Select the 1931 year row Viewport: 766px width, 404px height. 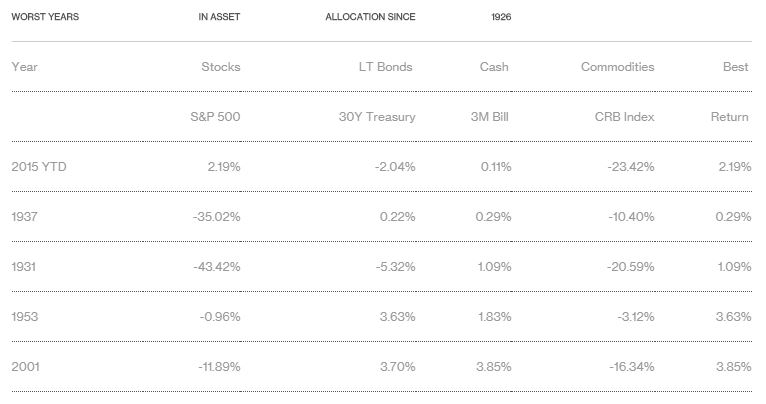point(24,267)
